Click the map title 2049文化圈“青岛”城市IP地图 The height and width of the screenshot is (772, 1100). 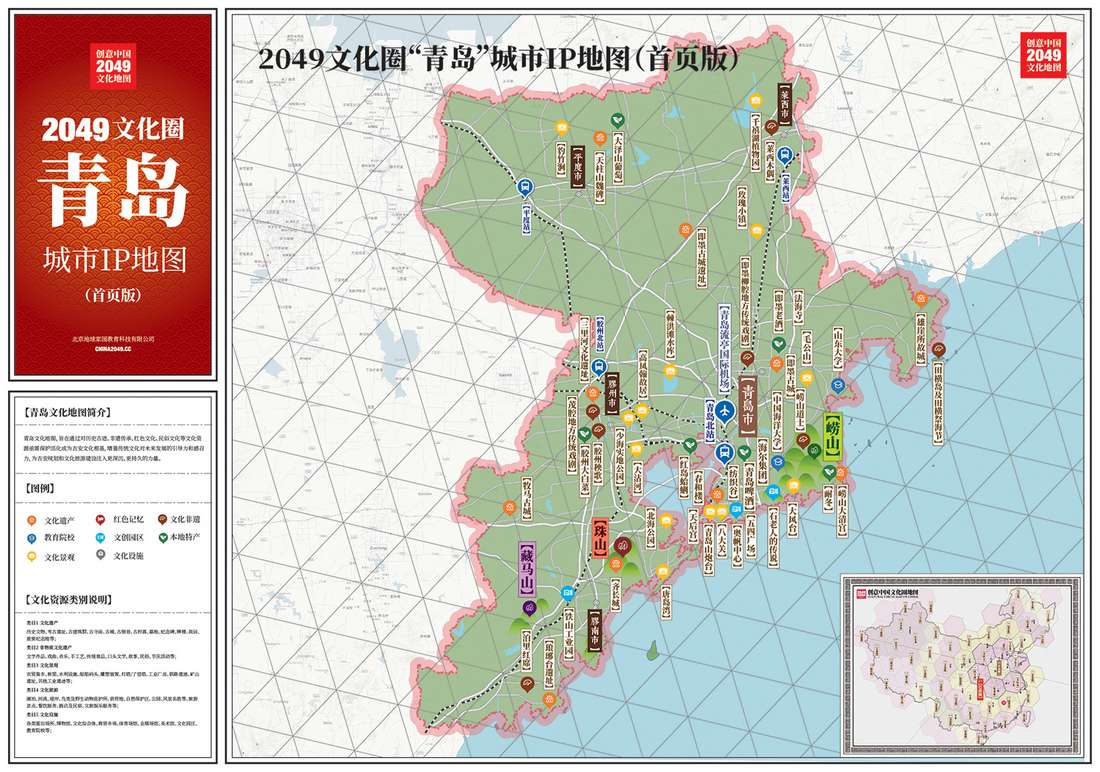[x=499, y=59]
